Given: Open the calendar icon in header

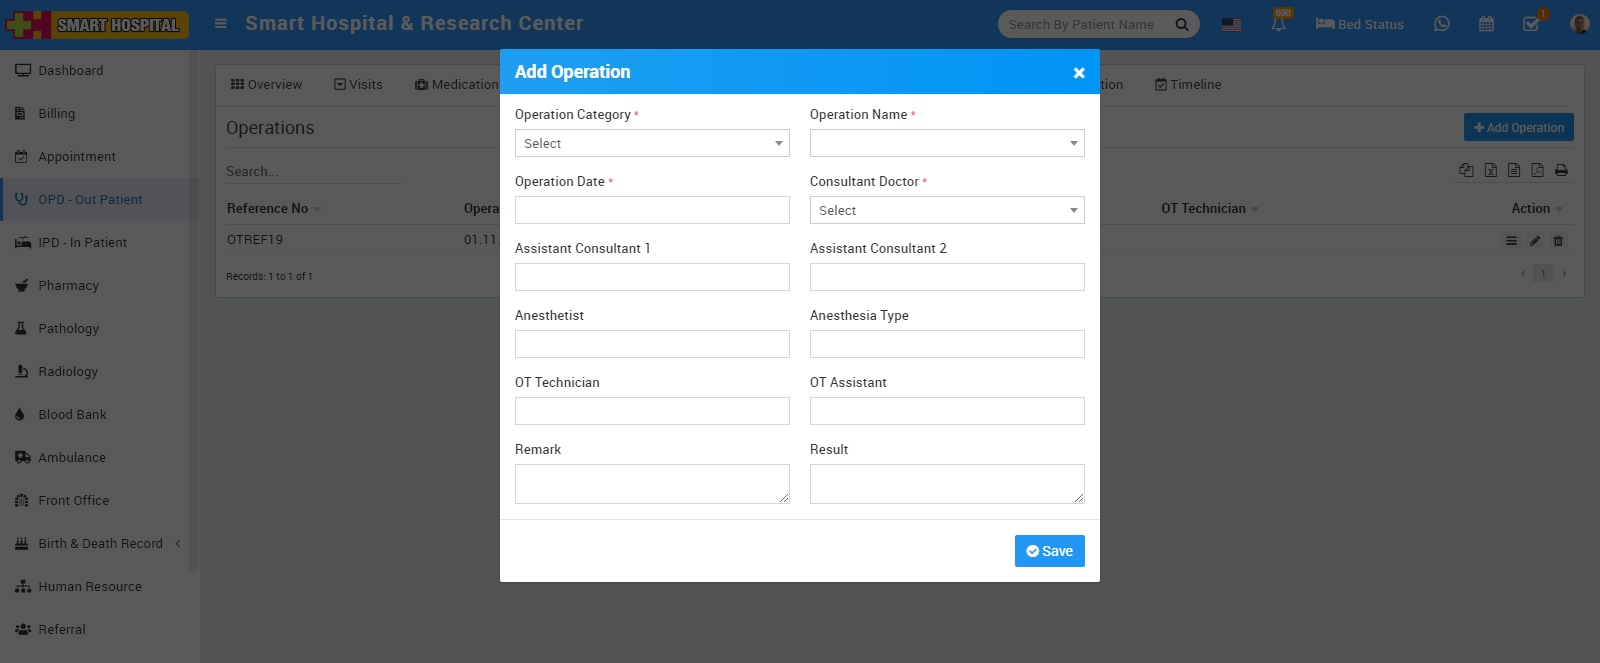Looking at the screenshot, I should (x=1486, y=24).
